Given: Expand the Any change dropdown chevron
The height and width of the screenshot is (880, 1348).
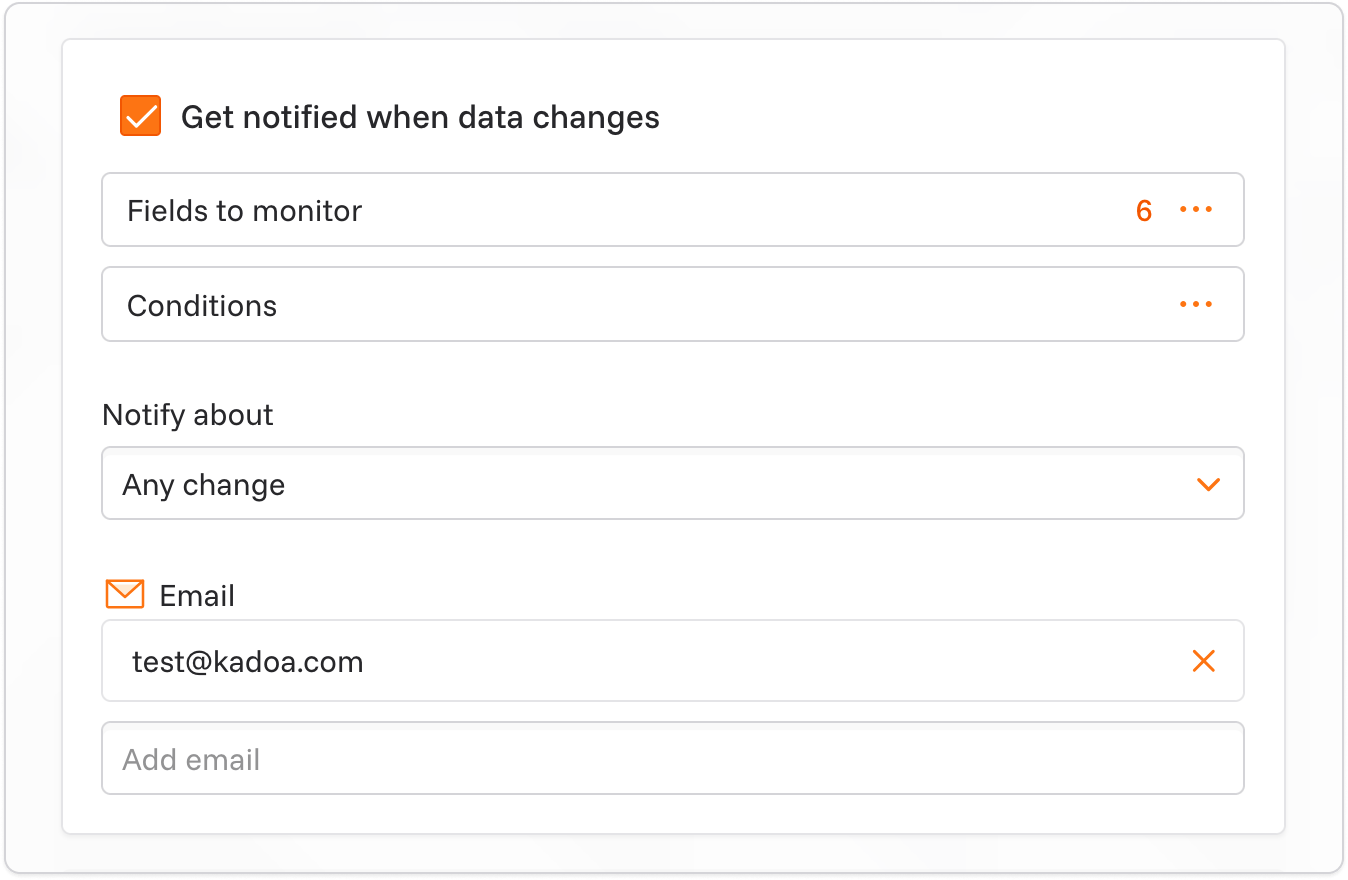Looking at the screenshot, I should point(1209,484).
